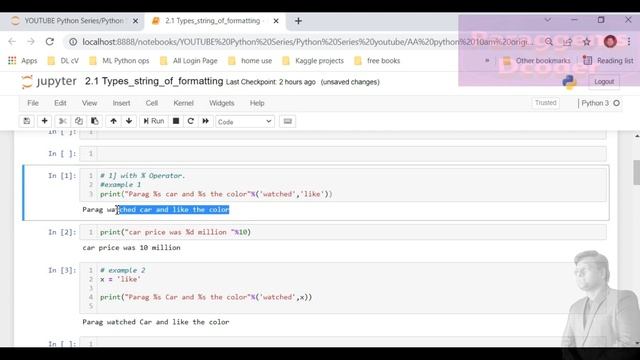The width and height of the screenshot is (640, 360).
Task: Go back in browser history
Action: coord(12,42)
